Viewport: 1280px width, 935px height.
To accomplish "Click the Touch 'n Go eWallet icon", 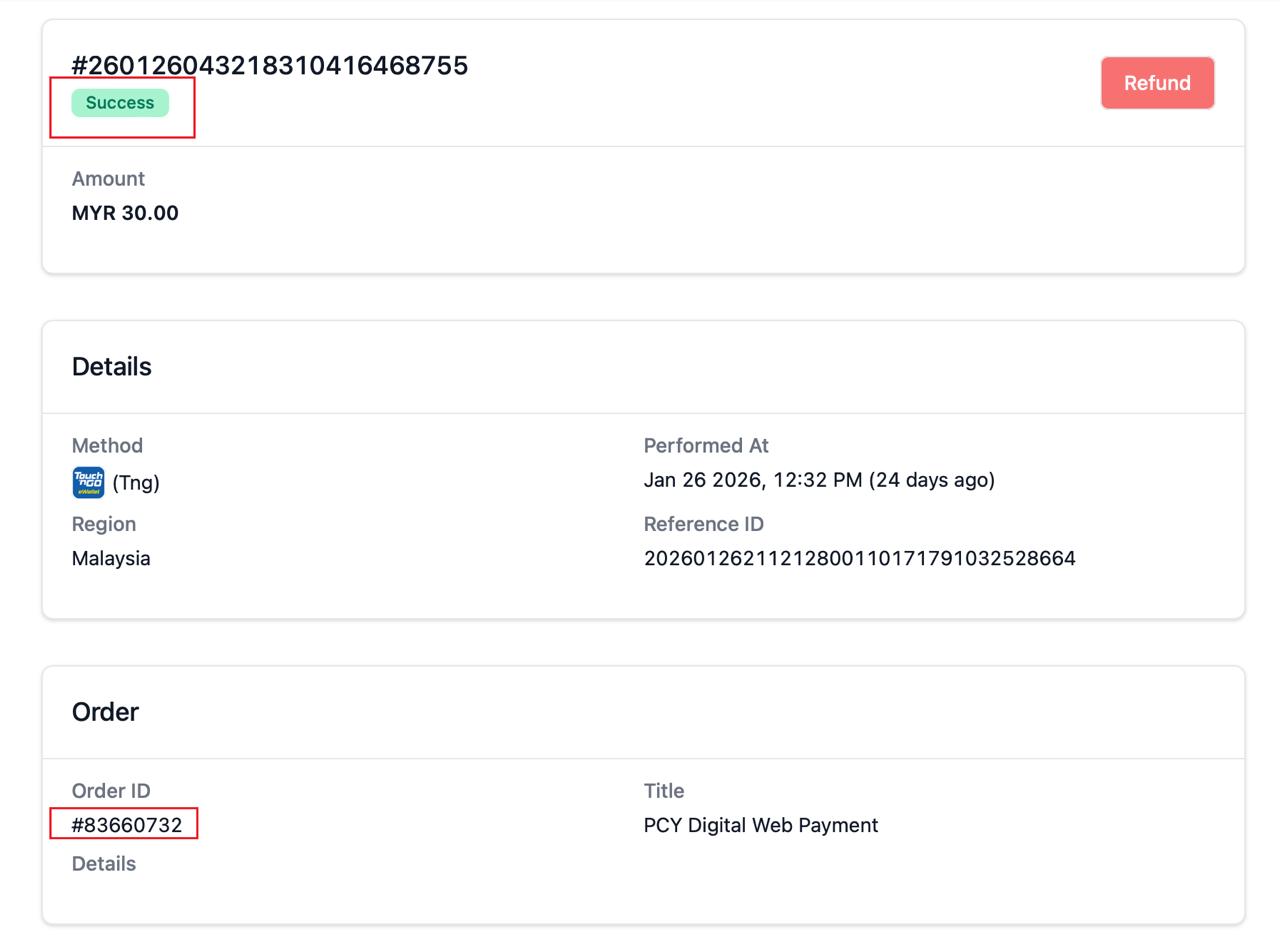I will tap(88, 482).
